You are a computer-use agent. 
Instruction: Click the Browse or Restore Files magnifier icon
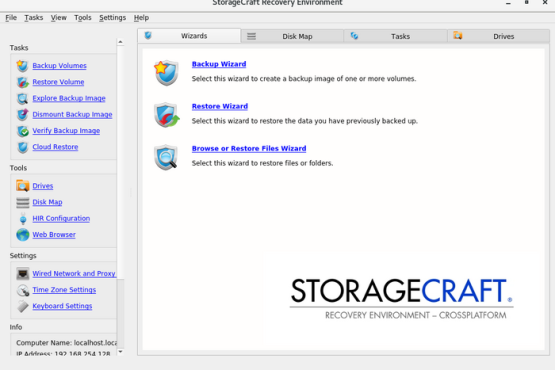(166, 157)
